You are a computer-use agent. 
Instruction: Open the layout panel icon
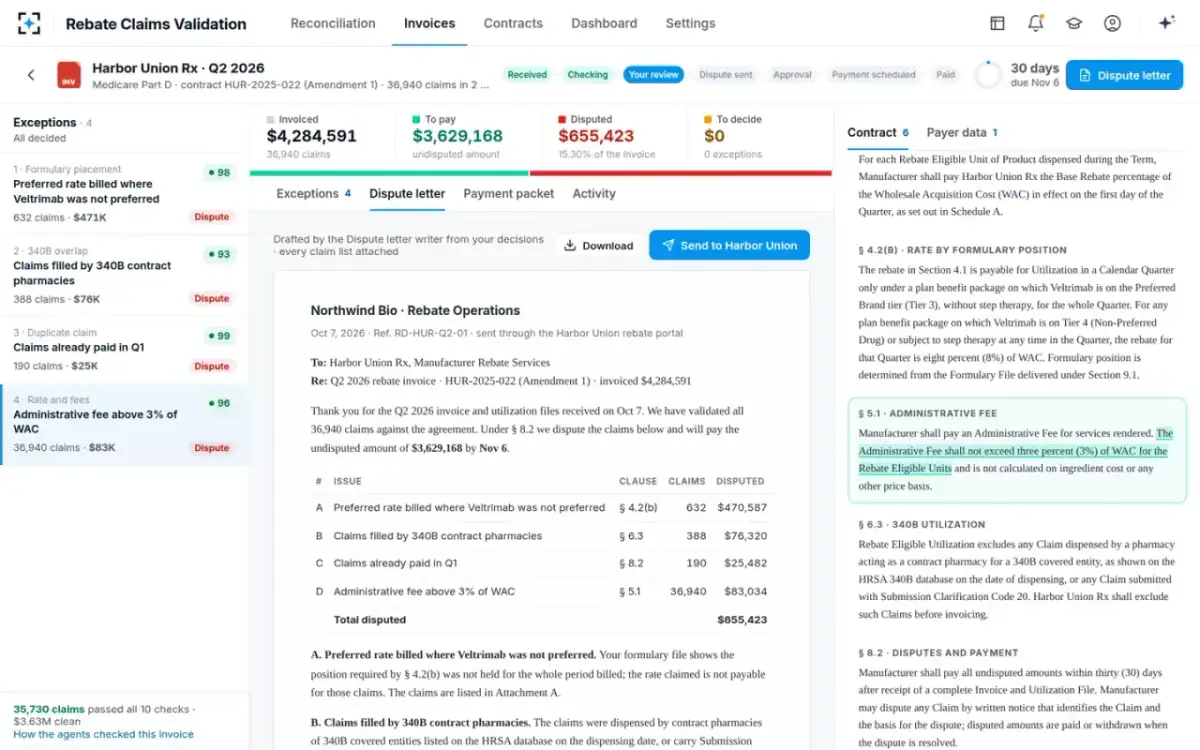(997, 23)
